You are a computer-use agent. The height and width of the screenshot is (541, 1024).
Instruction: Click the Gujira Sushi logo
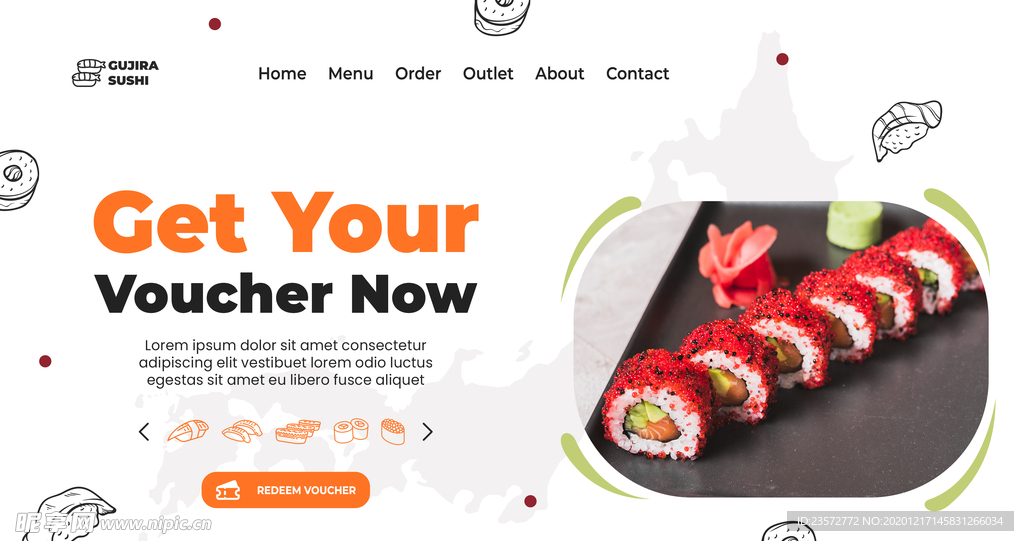click(115, 73)
